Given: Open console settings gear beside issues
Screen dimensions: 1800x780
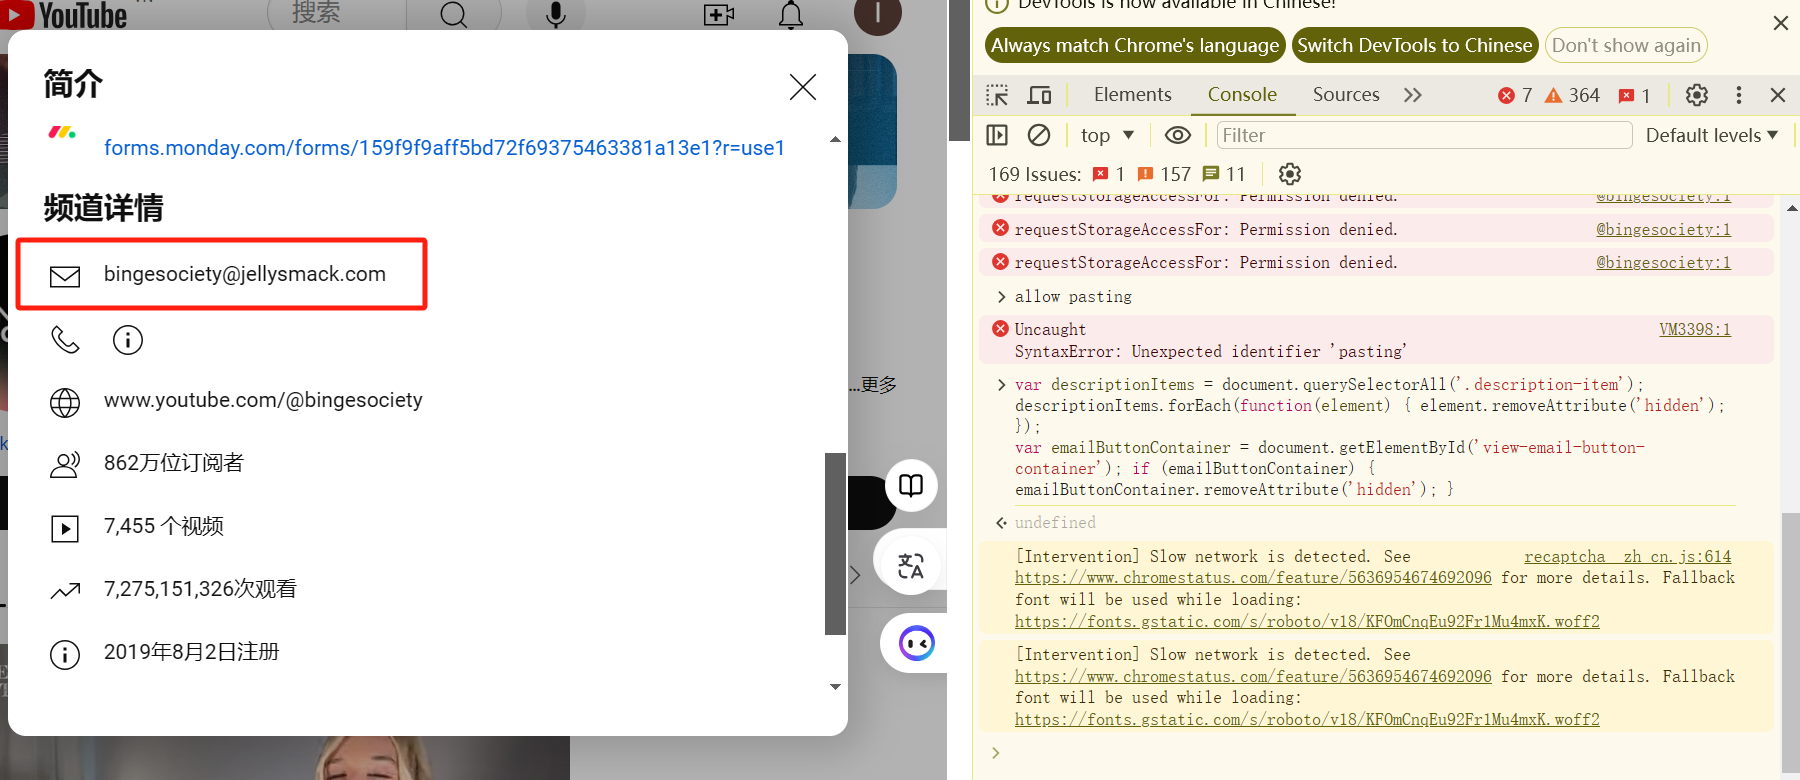Looking at the screenshot, I should click(x=1290, y=174).
